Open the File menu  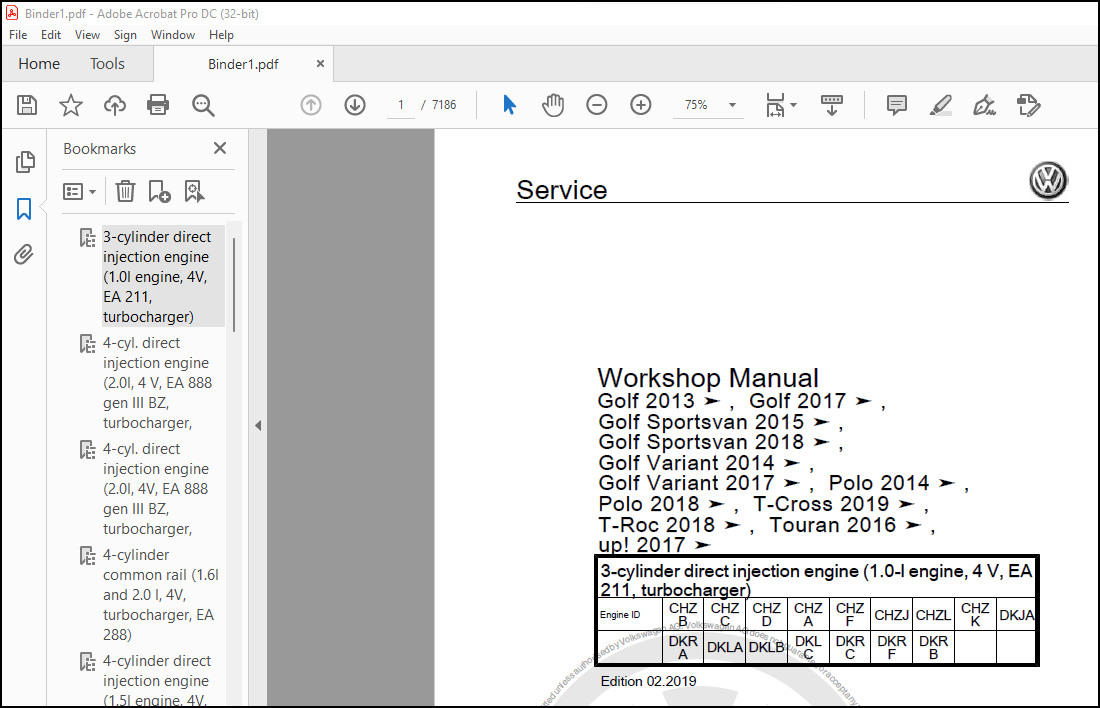tap(18, 35)
